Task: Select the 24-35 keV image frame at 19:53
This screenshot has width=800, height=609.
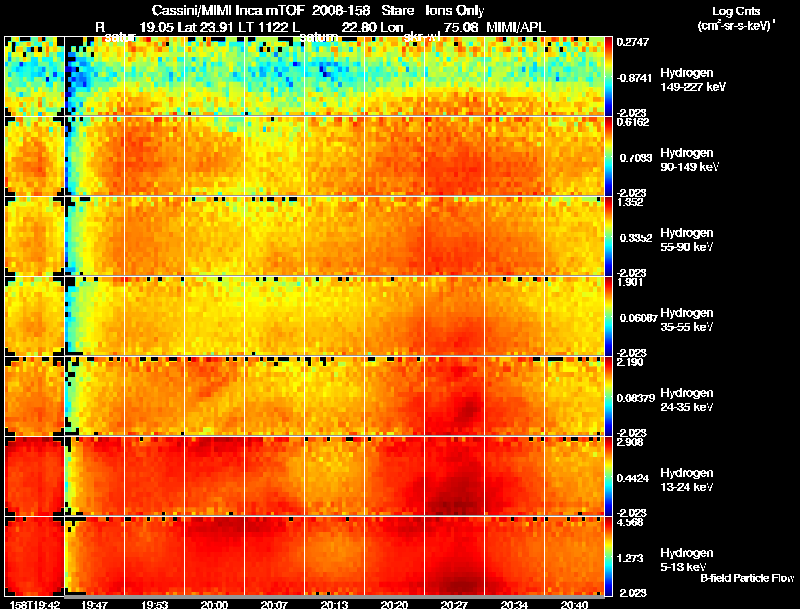Action: (155, 396)
